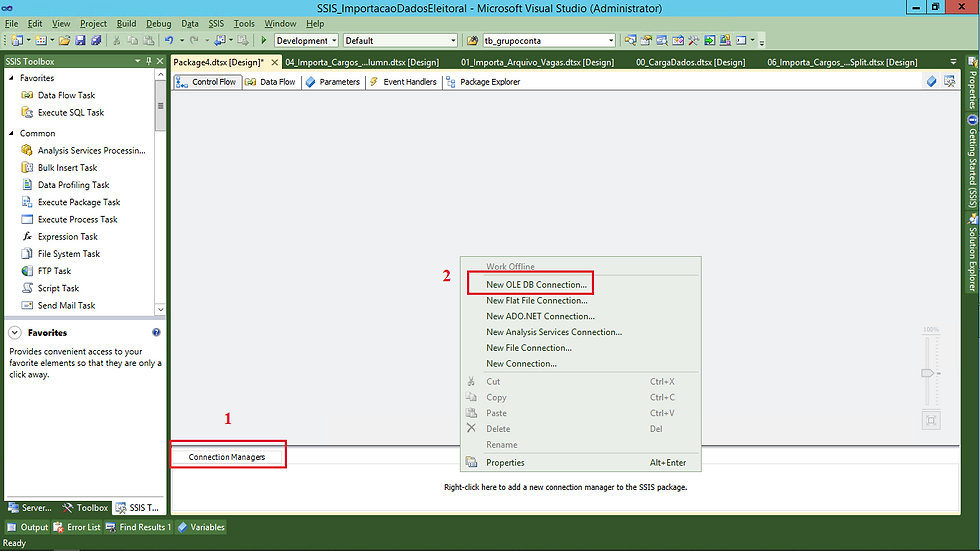Open the Undo history dropdown arrow
980x551 pixels.
pos(182,41)
